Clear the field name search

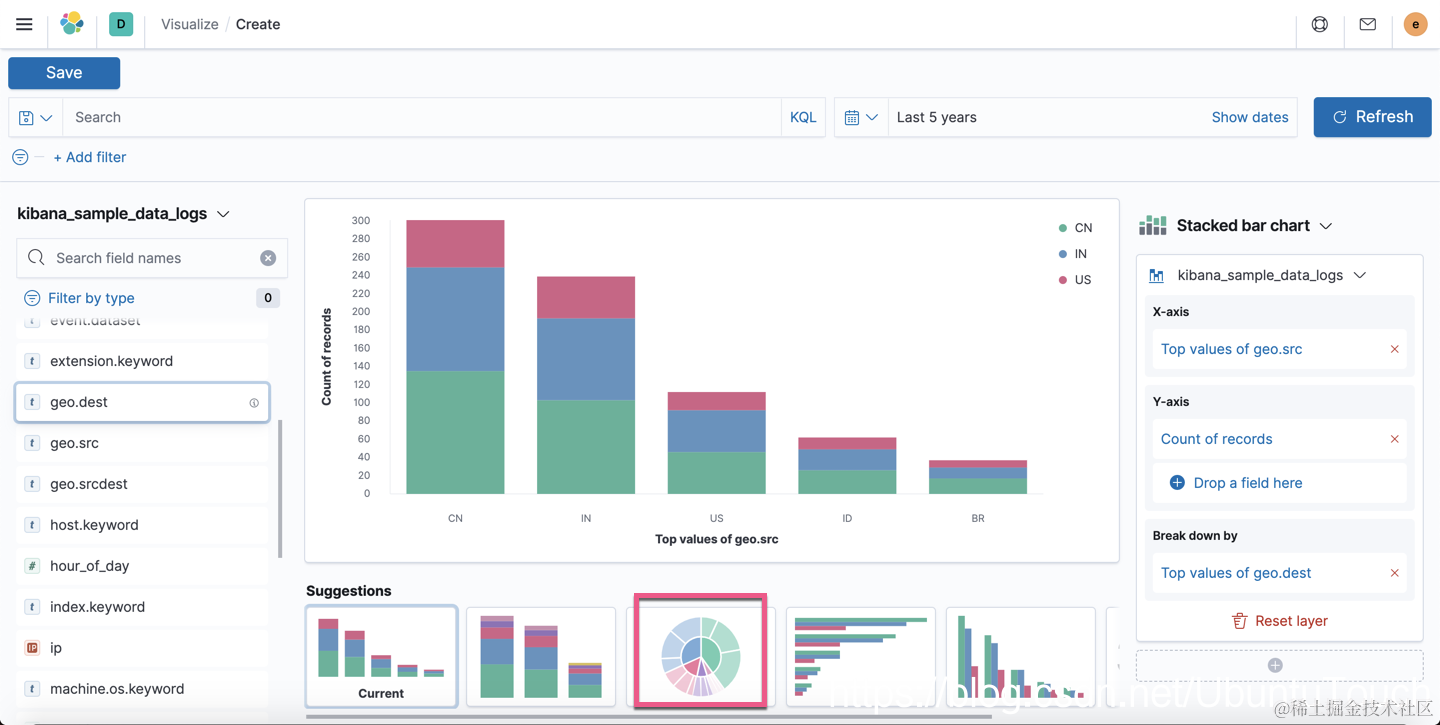[268, 258]
